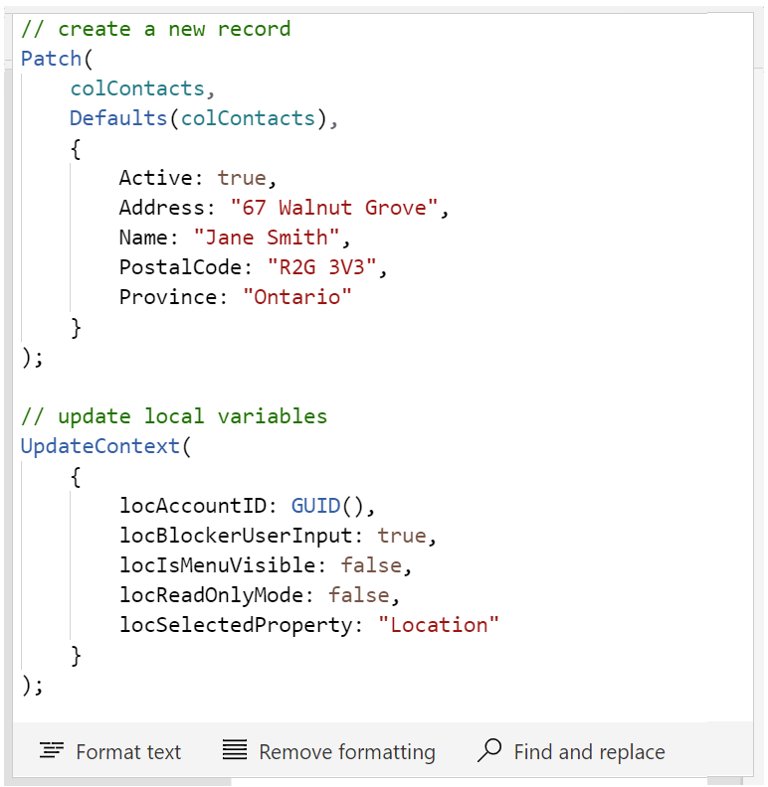Click the Find and replace magnifier icon

(489, 750)
